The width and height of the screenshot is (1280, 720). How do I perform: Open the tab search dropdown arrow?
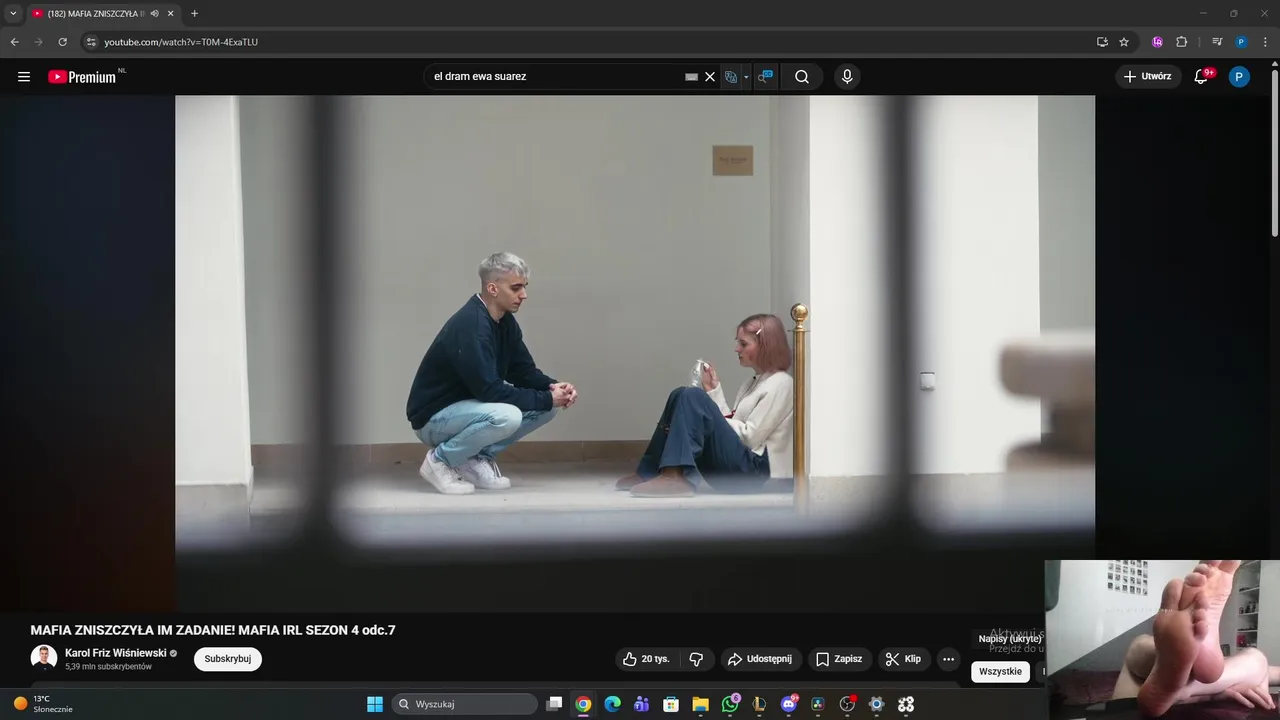tap(13, 14)
